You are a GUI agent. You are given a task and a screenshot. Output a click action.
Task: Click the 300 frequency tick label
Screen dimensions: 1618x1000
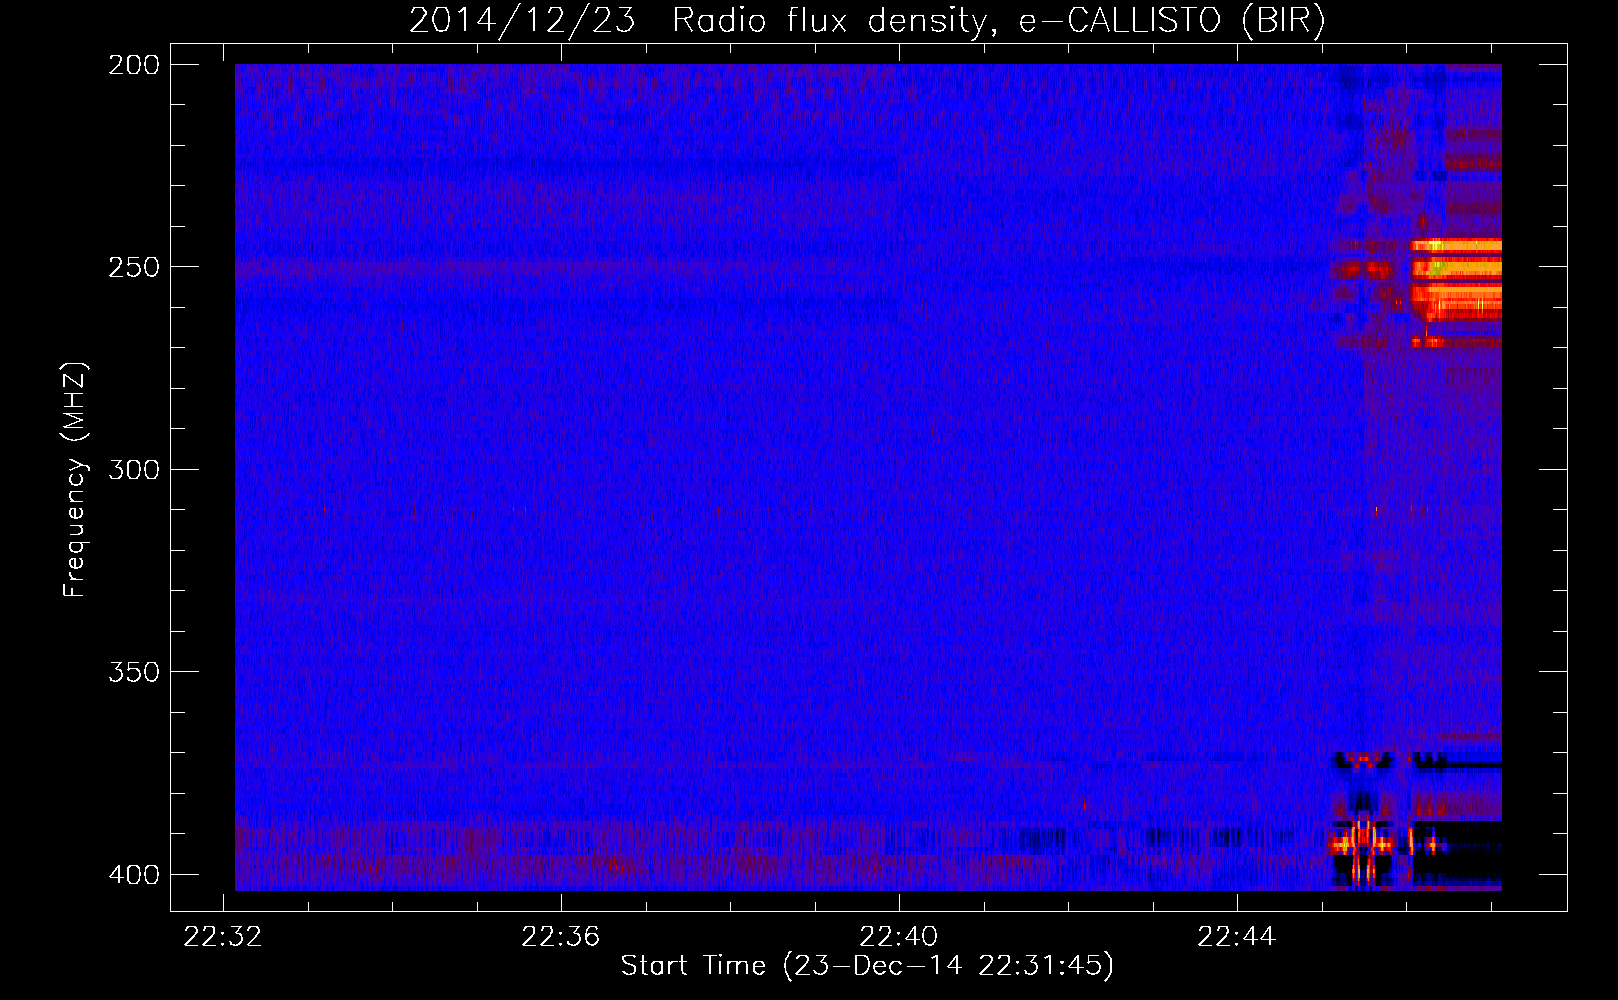click(x=134, y=470)
